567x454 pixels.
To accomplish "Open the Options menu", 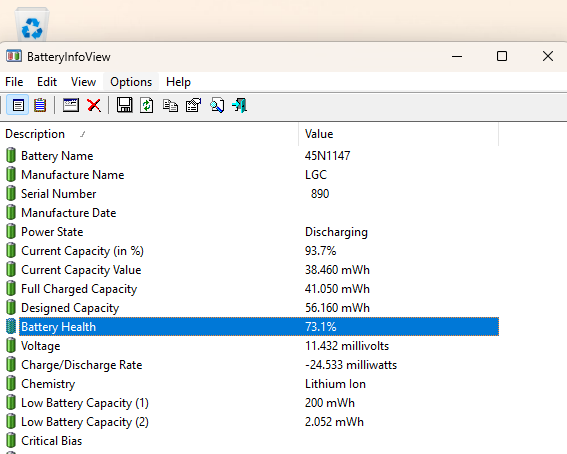I will 131,82.
